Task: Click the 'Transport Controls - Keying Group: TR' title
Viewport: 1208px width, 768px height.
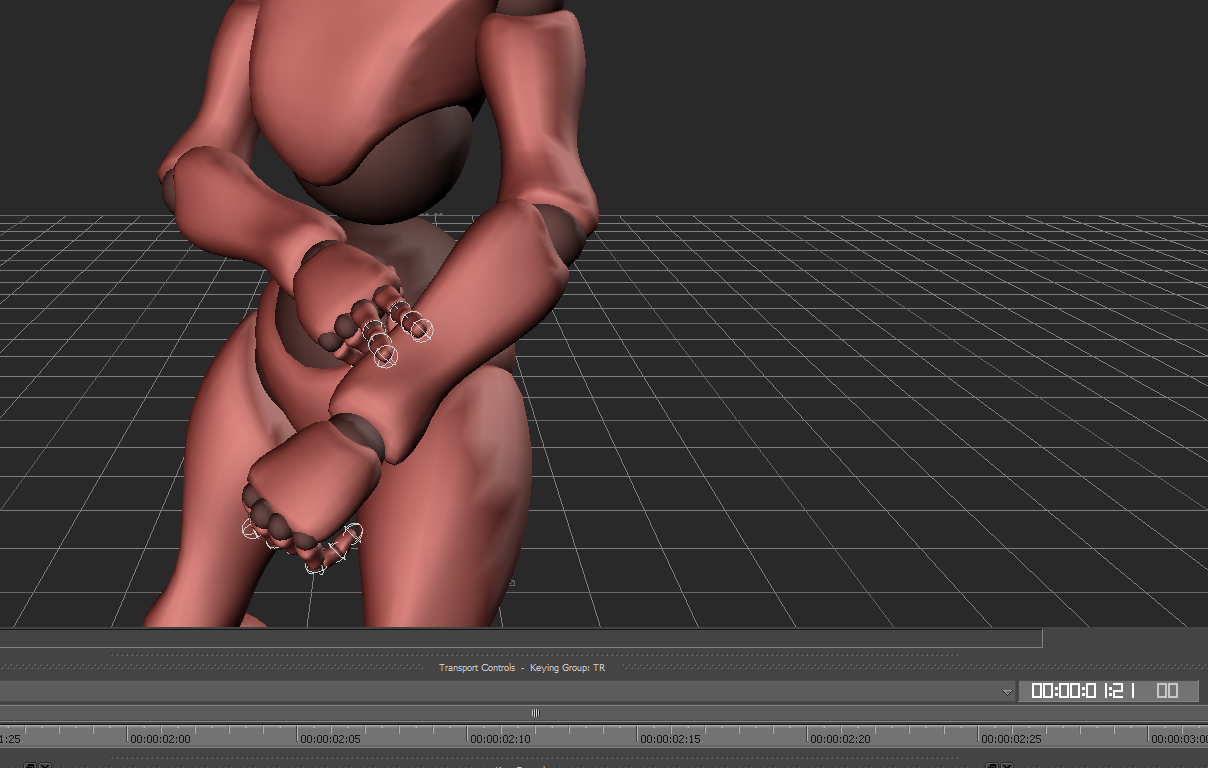Action: coord(522,668)
